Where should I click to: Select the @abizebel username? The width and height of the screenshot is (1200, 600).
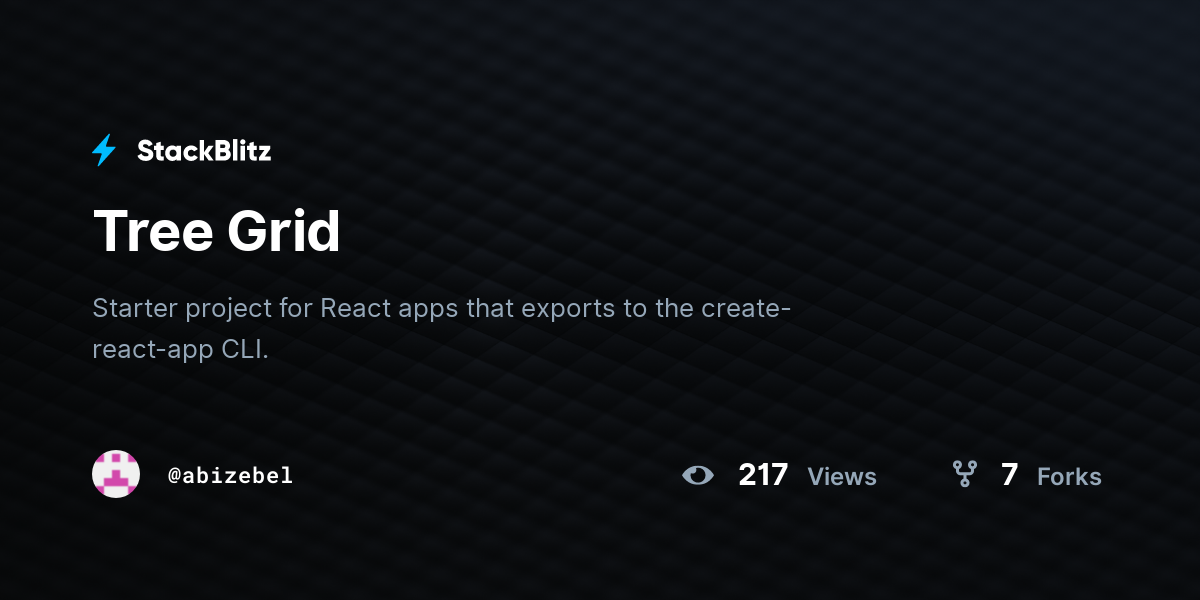point(230,475)
